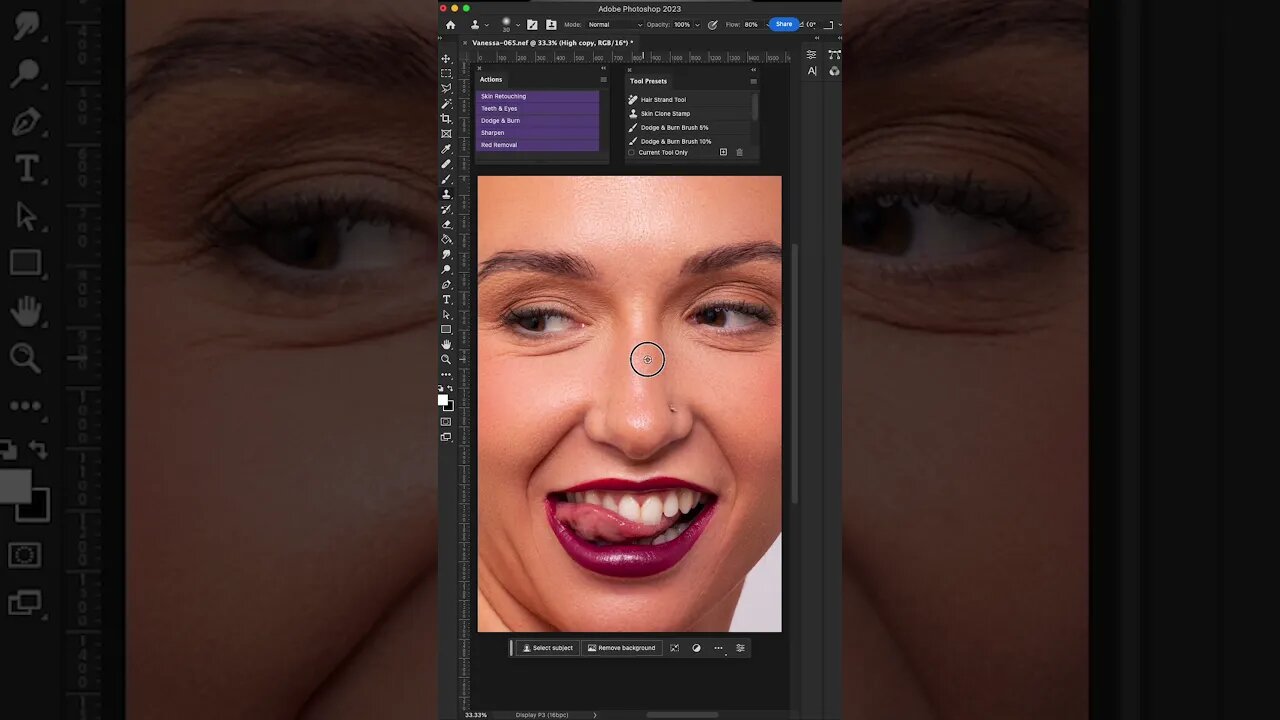Open the Tool Presets panel menu
Screen dimensions: 1280x720
pos(753,81)
